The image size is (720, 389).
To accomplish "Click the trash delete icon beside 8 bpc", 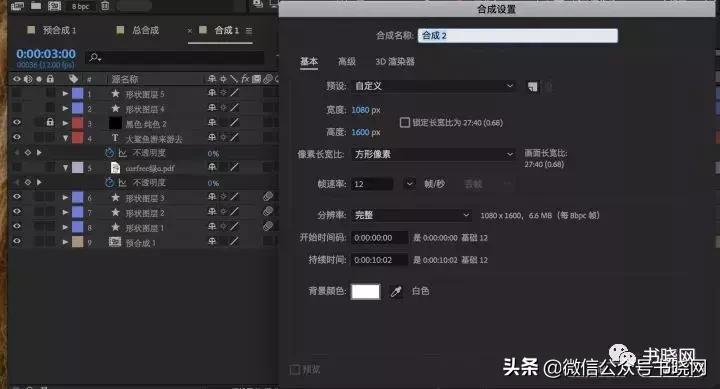I will click(x=105, y=6).
